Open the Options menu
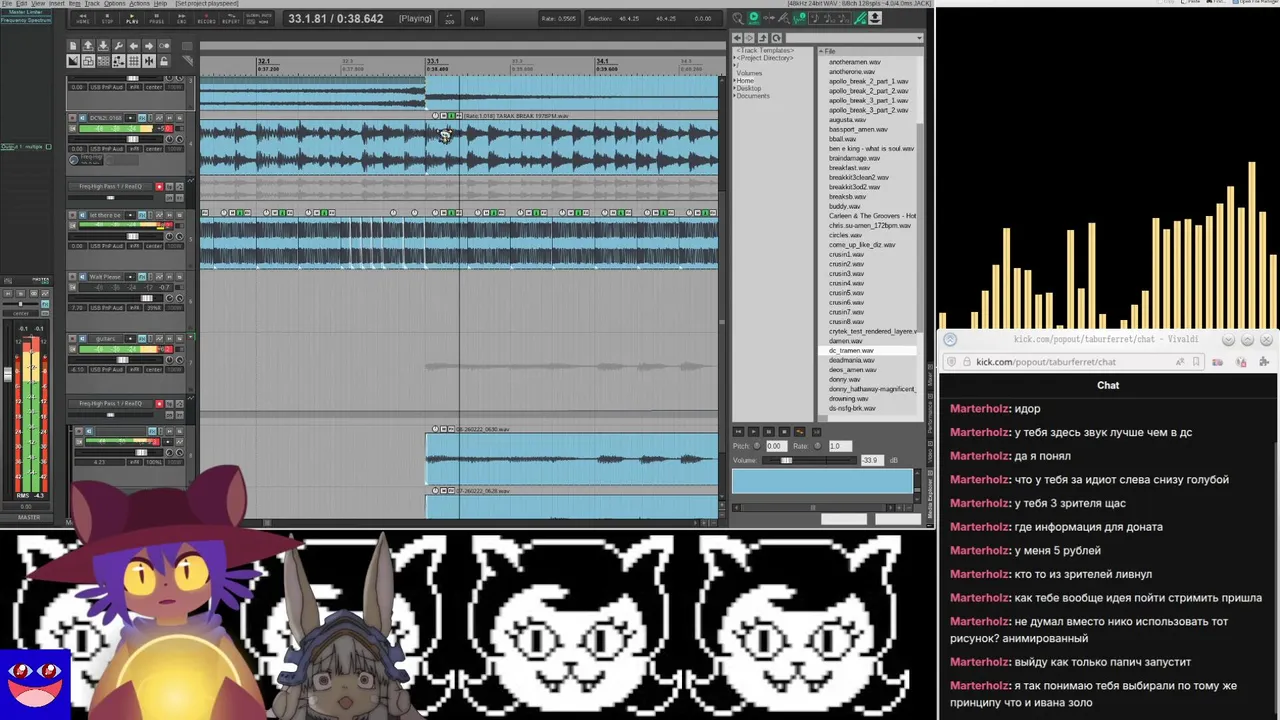This screenshot has height=720, width=1280. [114, 4]
